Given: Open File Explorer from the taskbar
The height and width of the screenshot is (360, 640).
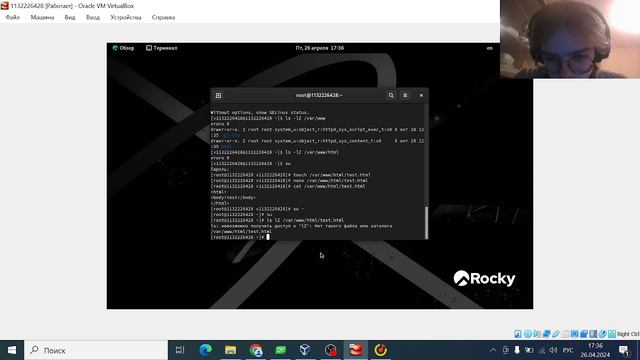Looking at the screenshot, I should point(231,350).
